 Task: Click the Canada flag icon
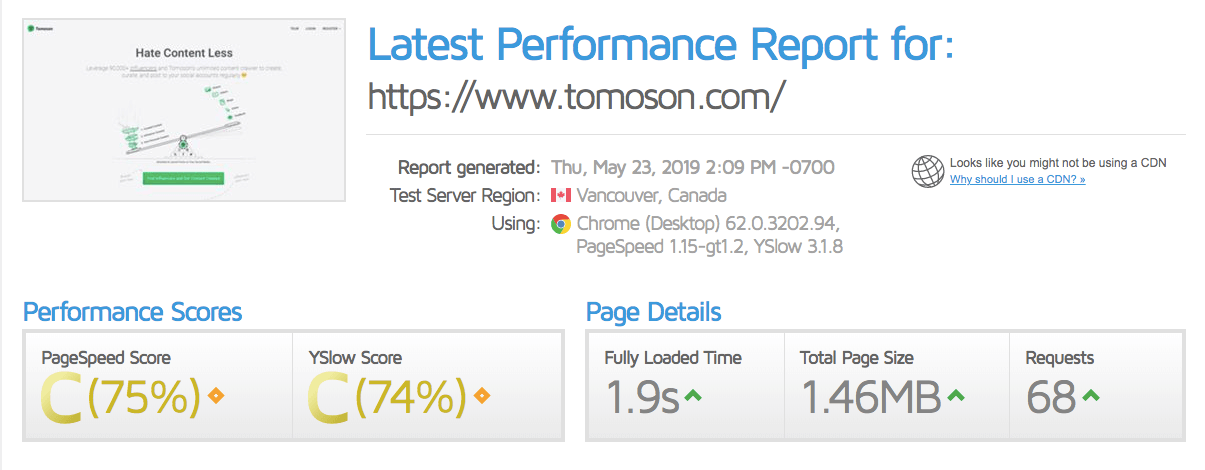[560, 195]
